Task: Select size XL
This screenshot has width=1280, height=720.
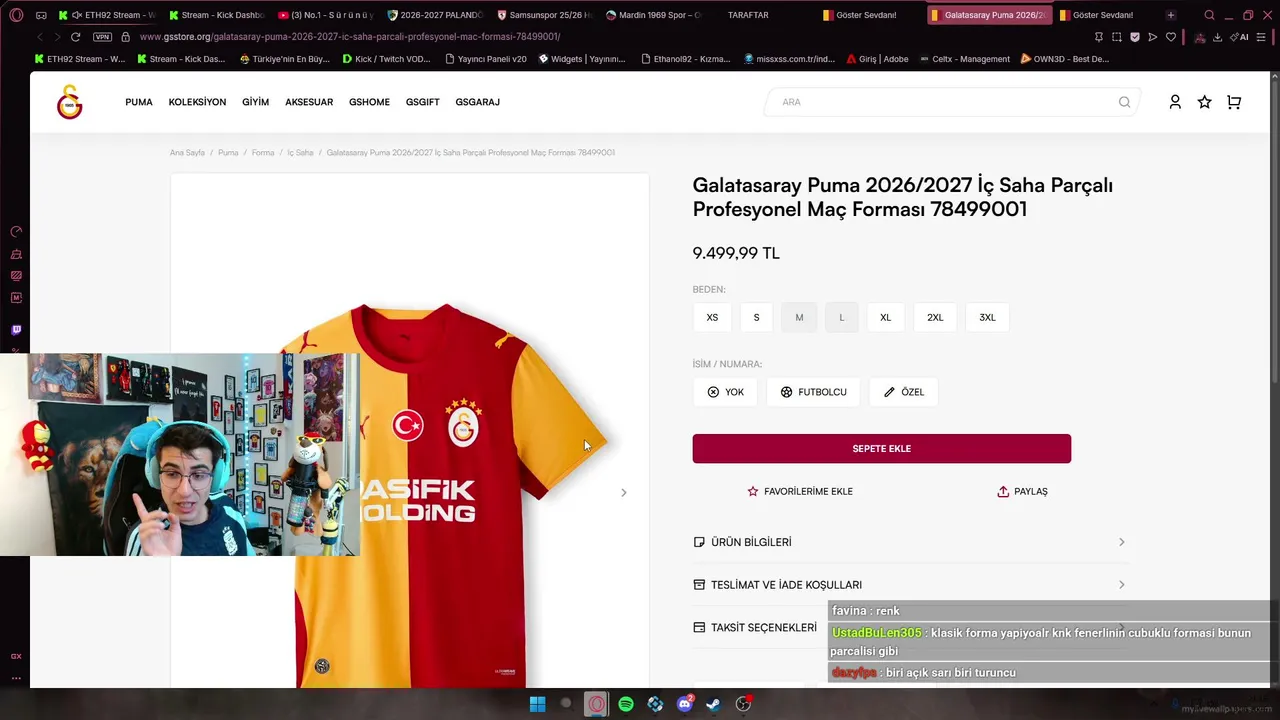Action: point(885,317)
